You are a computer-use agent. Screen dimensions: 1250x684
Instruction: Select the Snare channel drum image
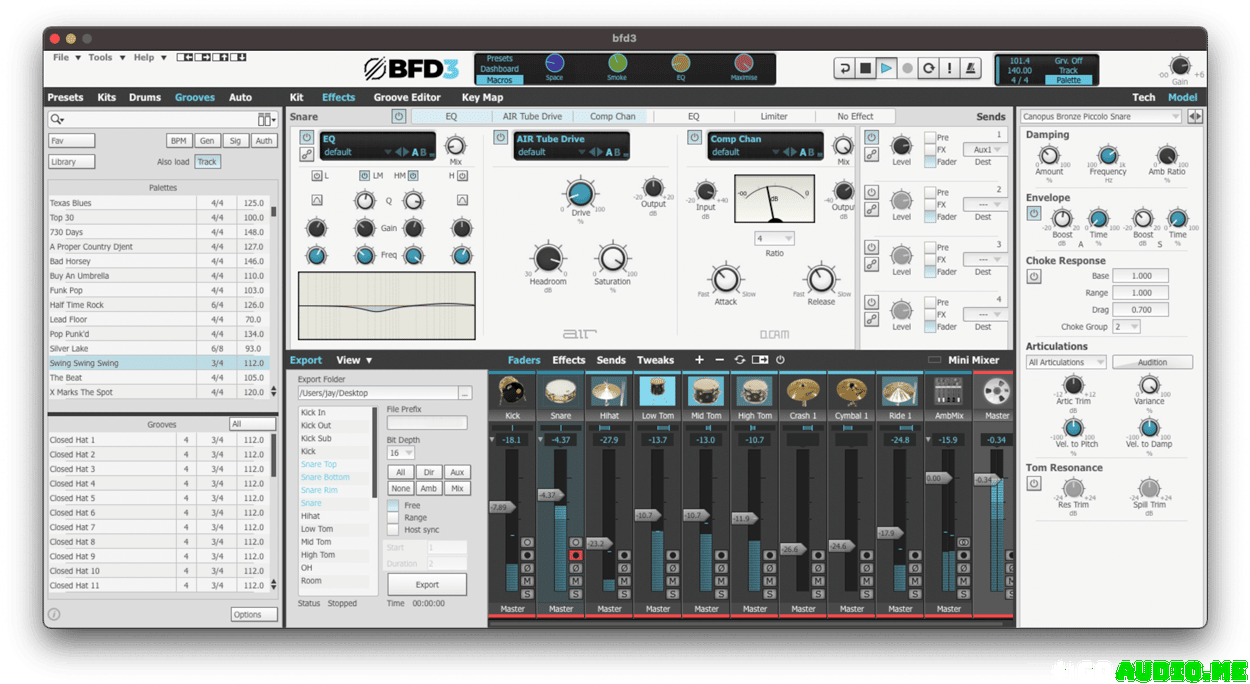[561, 391]
